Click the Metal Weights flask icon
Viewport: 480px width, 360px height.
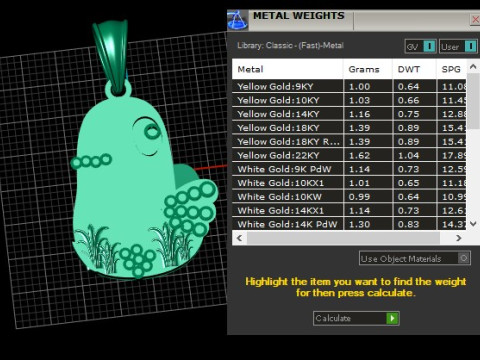pyautogui.click(x=237, y=20)
